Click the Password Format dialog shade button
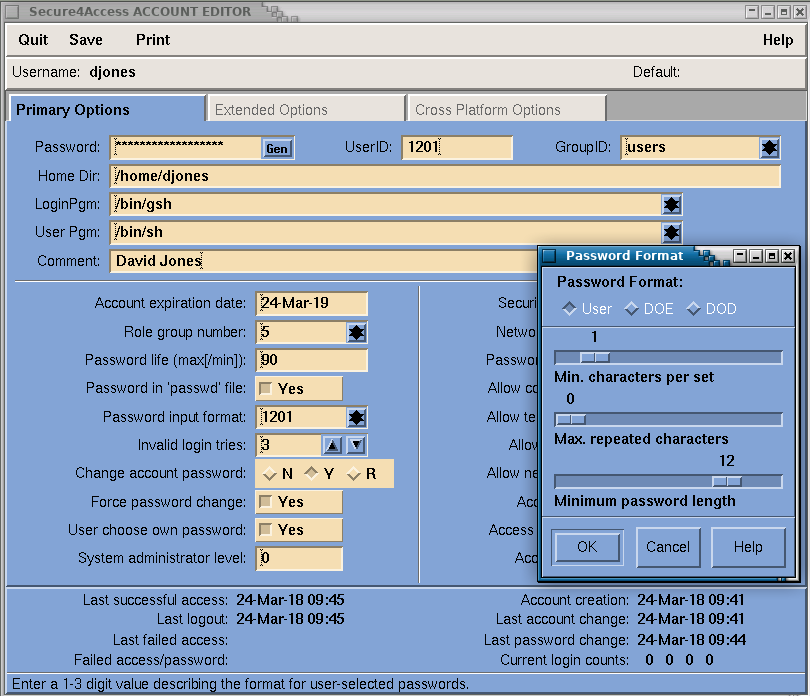Viewport: 810px width, 696px height. tap(740, 256)
